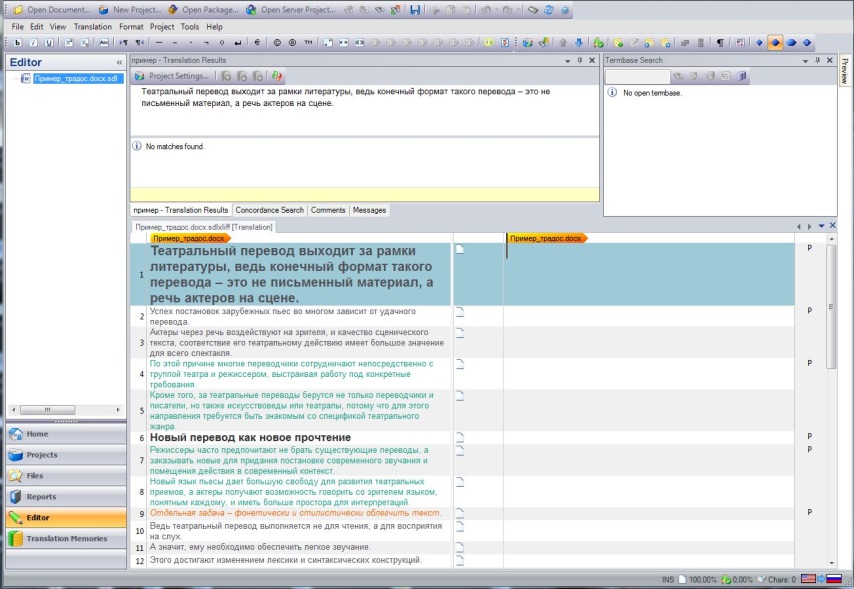The image size is (854, 589).
Task: Click the Save icon in top toolbar
Action: click(414, 10)
